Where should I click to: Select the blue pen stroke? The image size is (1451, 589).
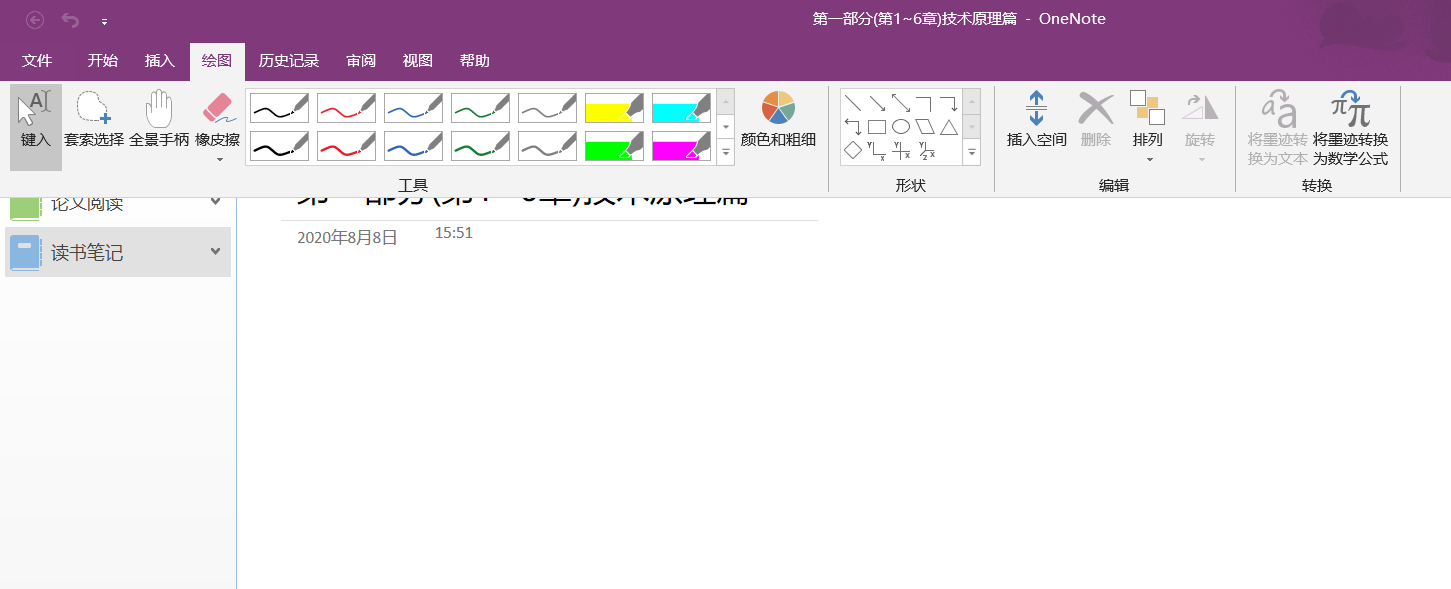412,107
